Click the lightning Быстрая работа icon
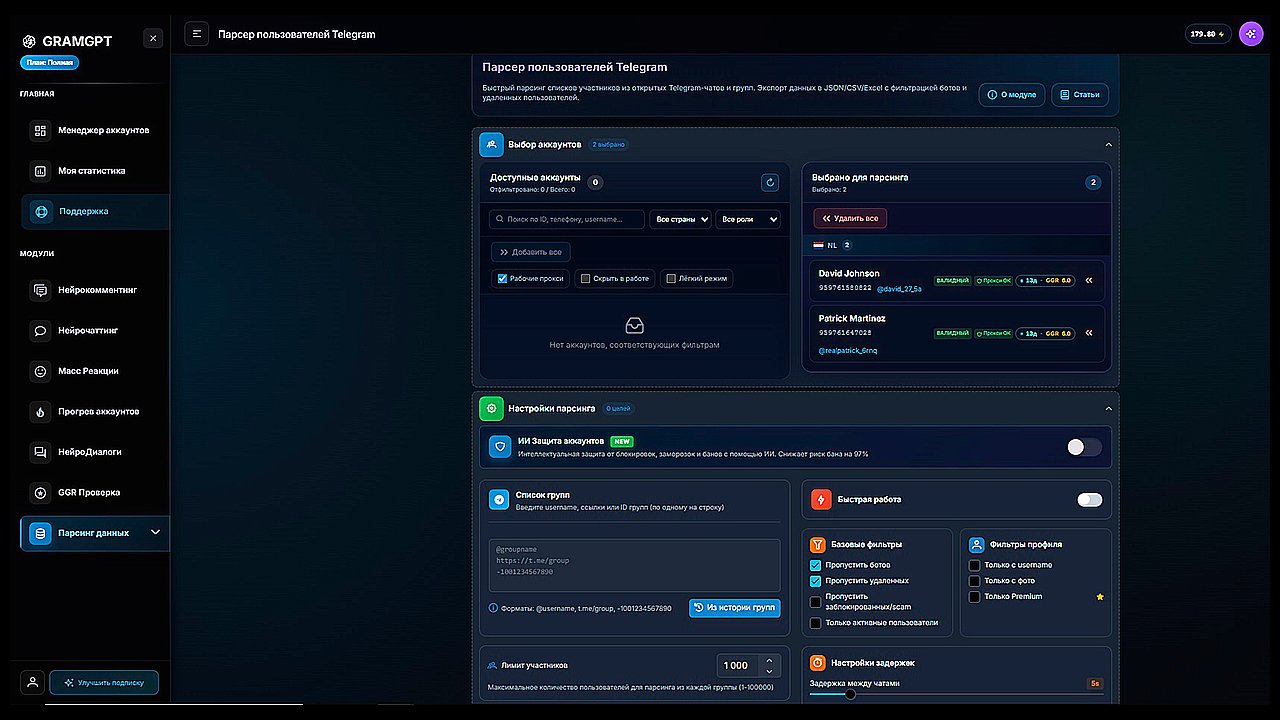This screenshot has width=1280, height=720. [821, 499]
